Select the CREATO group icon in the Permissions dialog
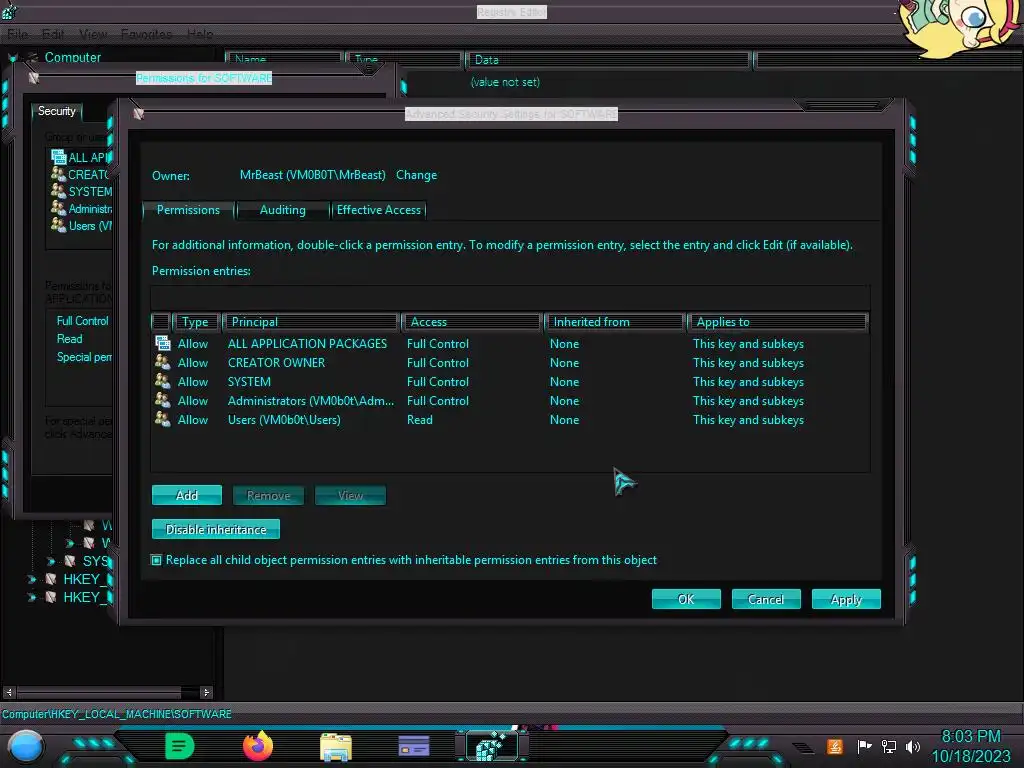The height and width of the screenshot is (768, 1024). point(58,174)
